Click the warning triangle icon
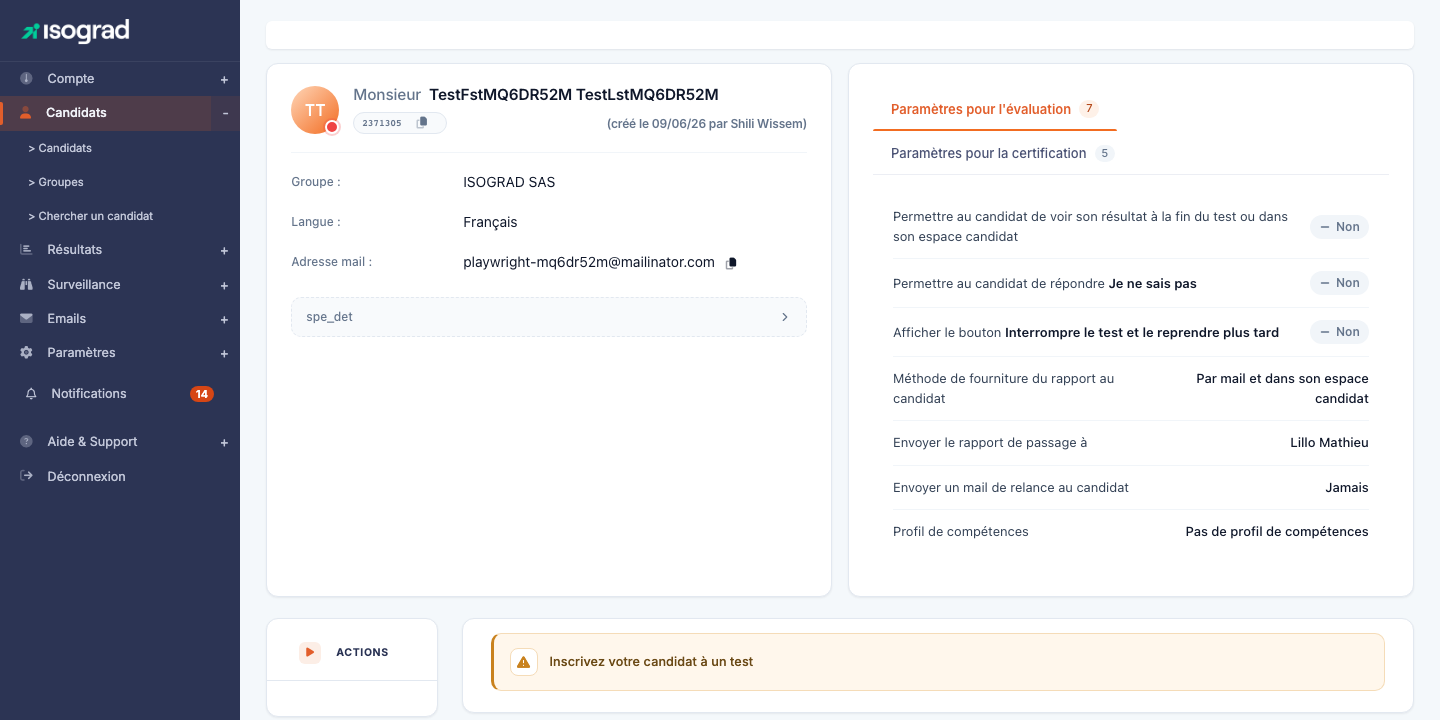Viewport: 1440px width, 720px height. 524,662
